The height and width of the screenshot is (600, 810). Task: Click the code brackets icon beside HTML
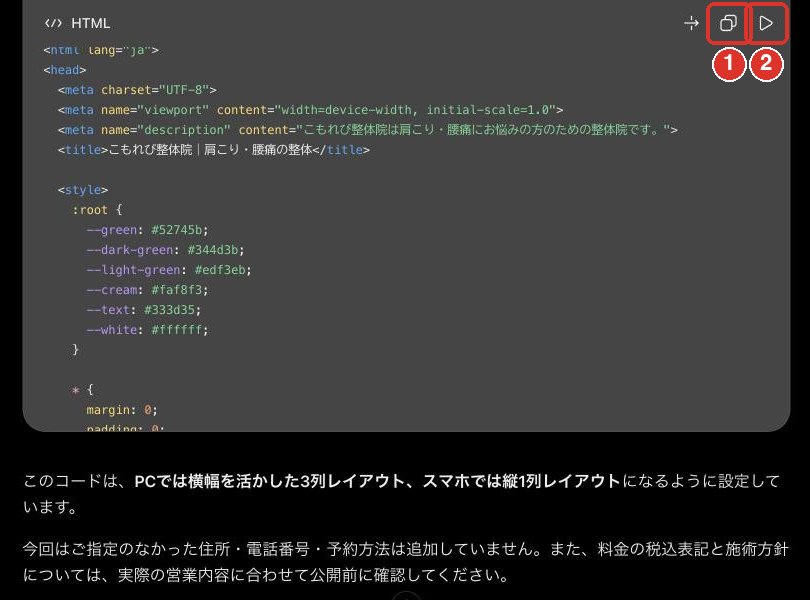coord(53,23)
